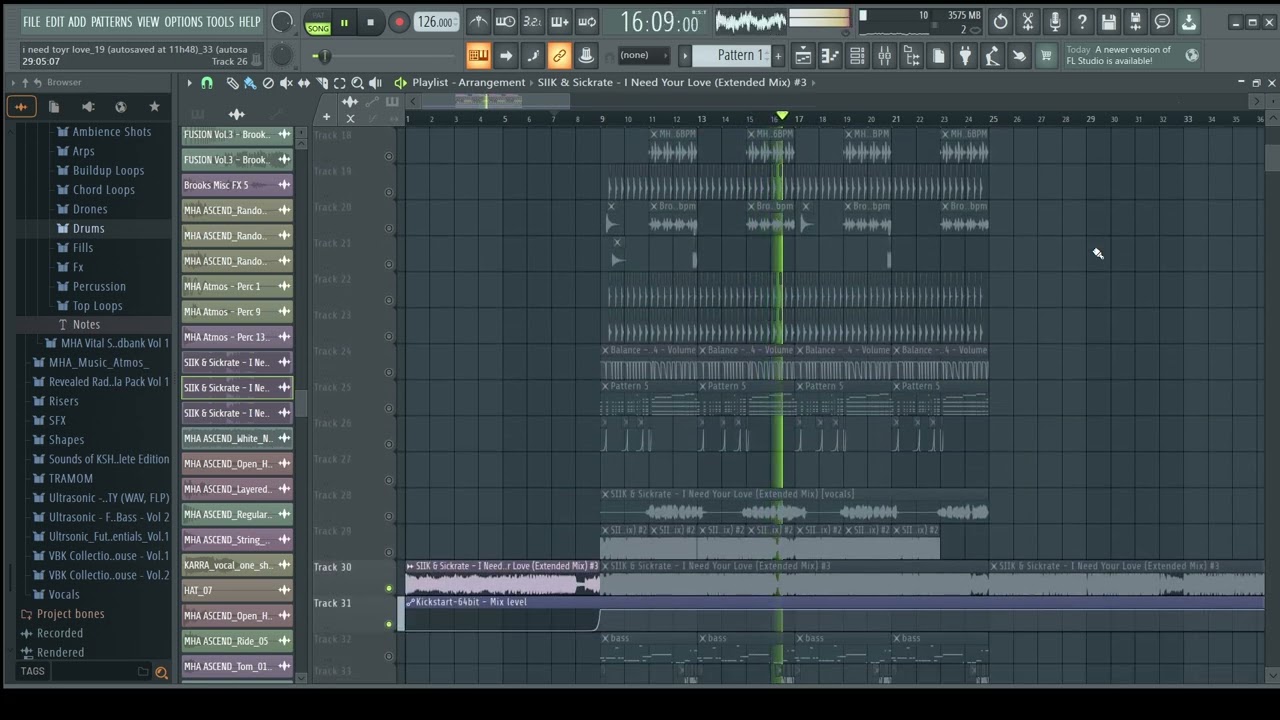Expand the Risers folder in browser
Screen dimensions: 1280x720
click(x=63, y=401)
